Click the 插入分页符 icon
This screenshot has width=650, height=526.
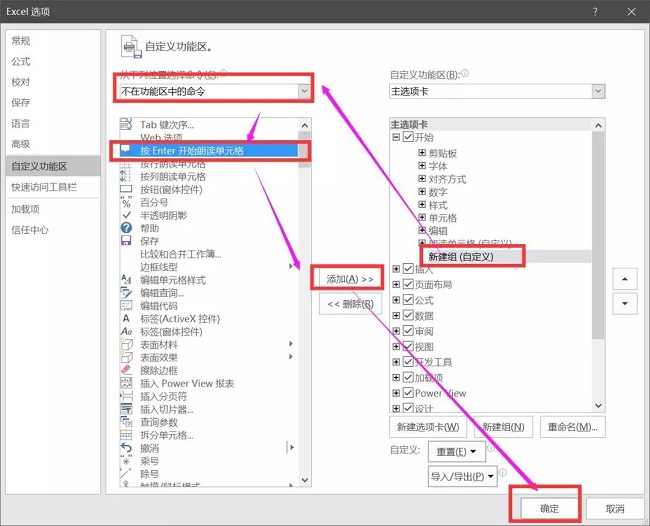tap(126, 396)
